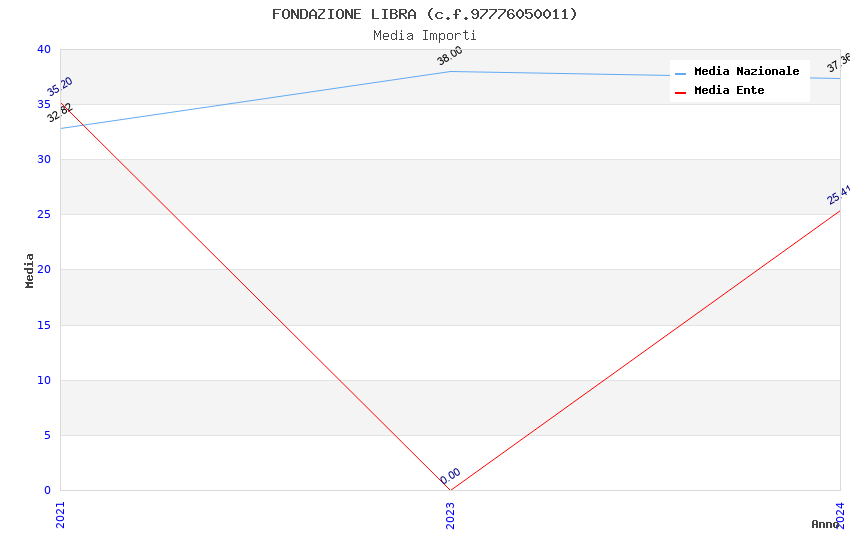Click the subtitle Media Importi
Image resolution: width=850 pixels, height=550 pixels.
pyautogui.click(x=424, y=35)
